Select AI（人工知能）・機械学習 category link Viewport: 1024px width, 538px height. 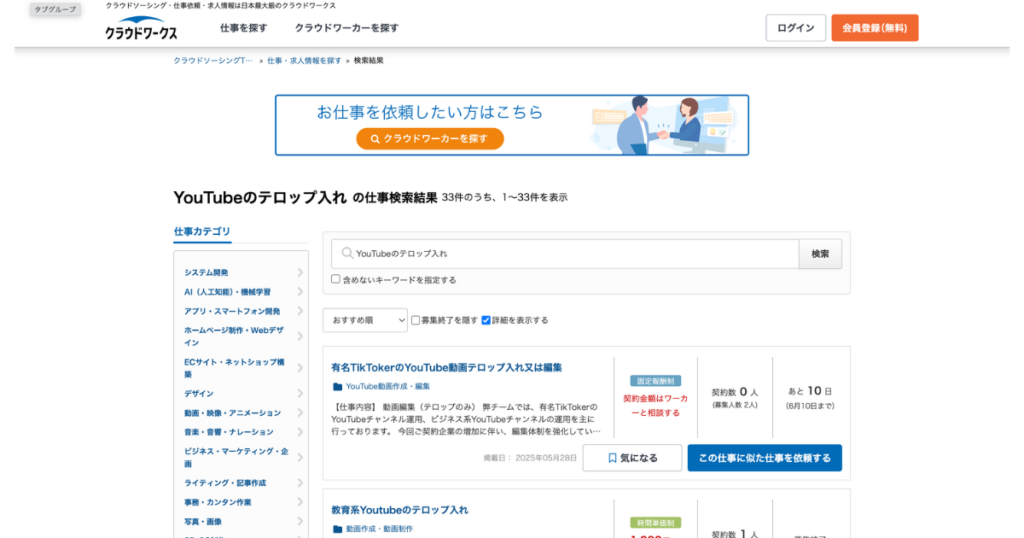[227, 292]
